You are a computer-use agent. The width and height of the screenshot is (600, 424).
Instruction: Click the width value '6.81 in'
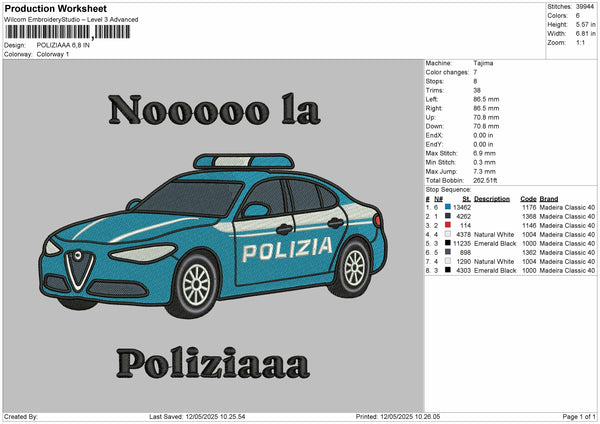click(x=585, y=34)
